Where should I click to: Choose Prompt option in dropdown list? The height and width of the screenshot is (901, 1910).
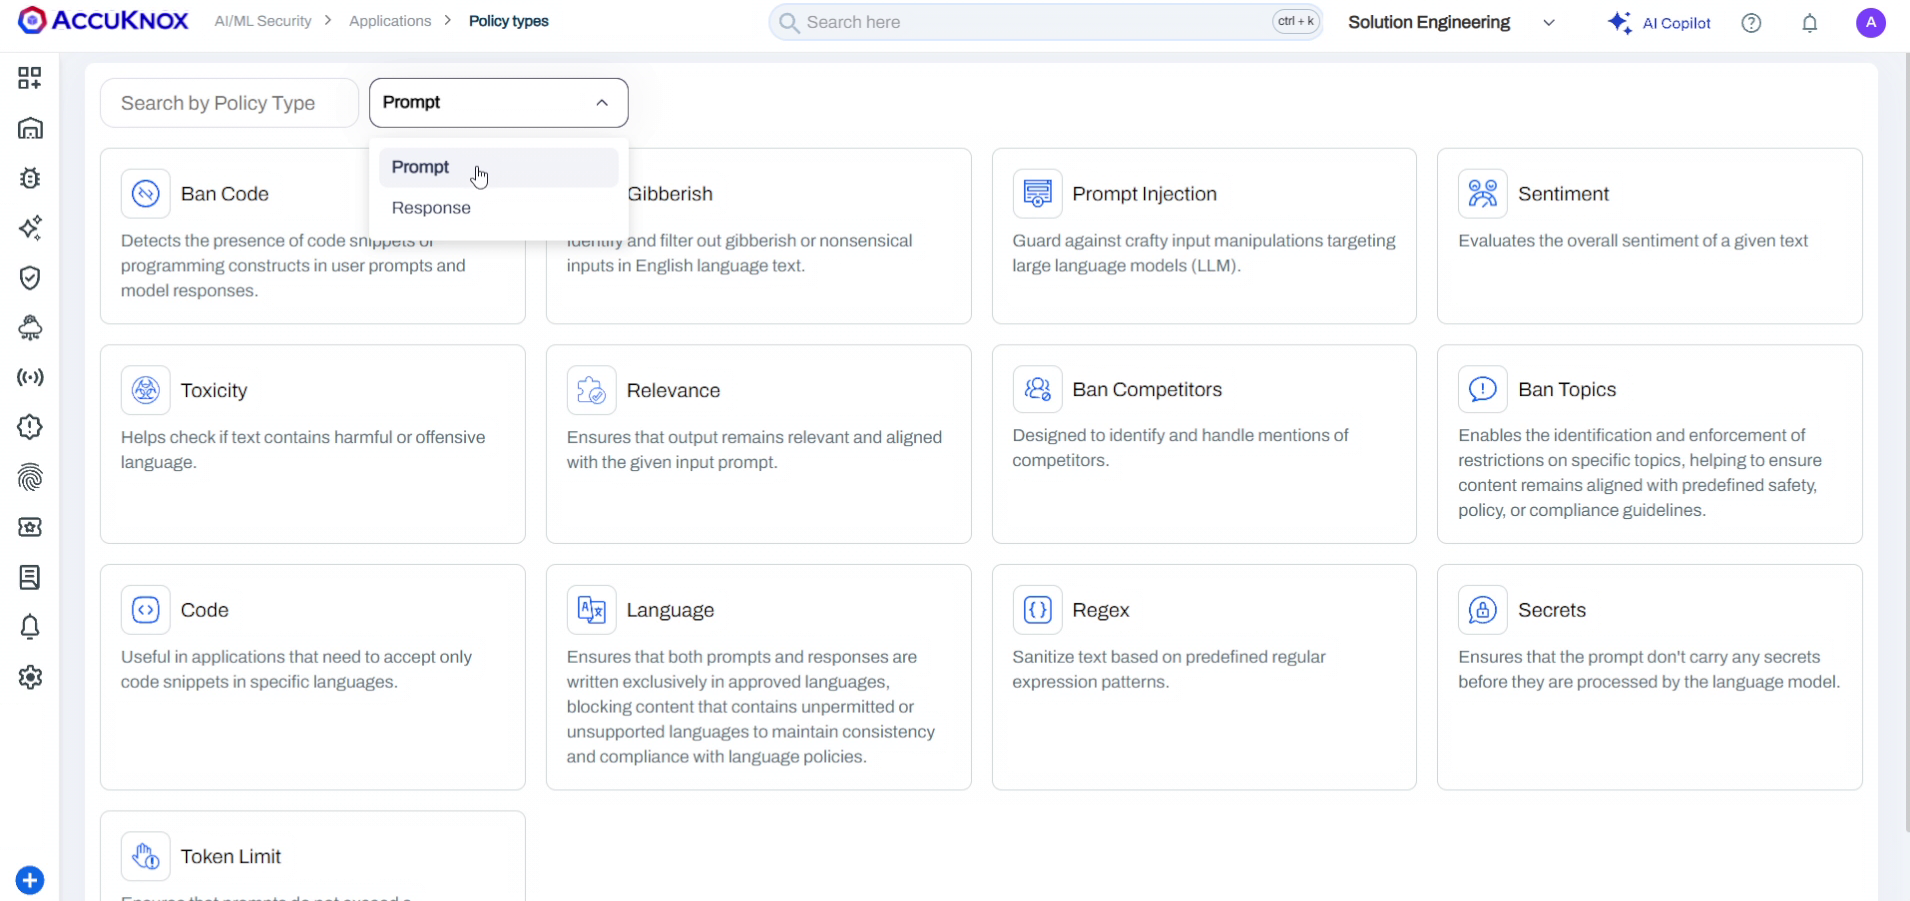tap(421, 167)
